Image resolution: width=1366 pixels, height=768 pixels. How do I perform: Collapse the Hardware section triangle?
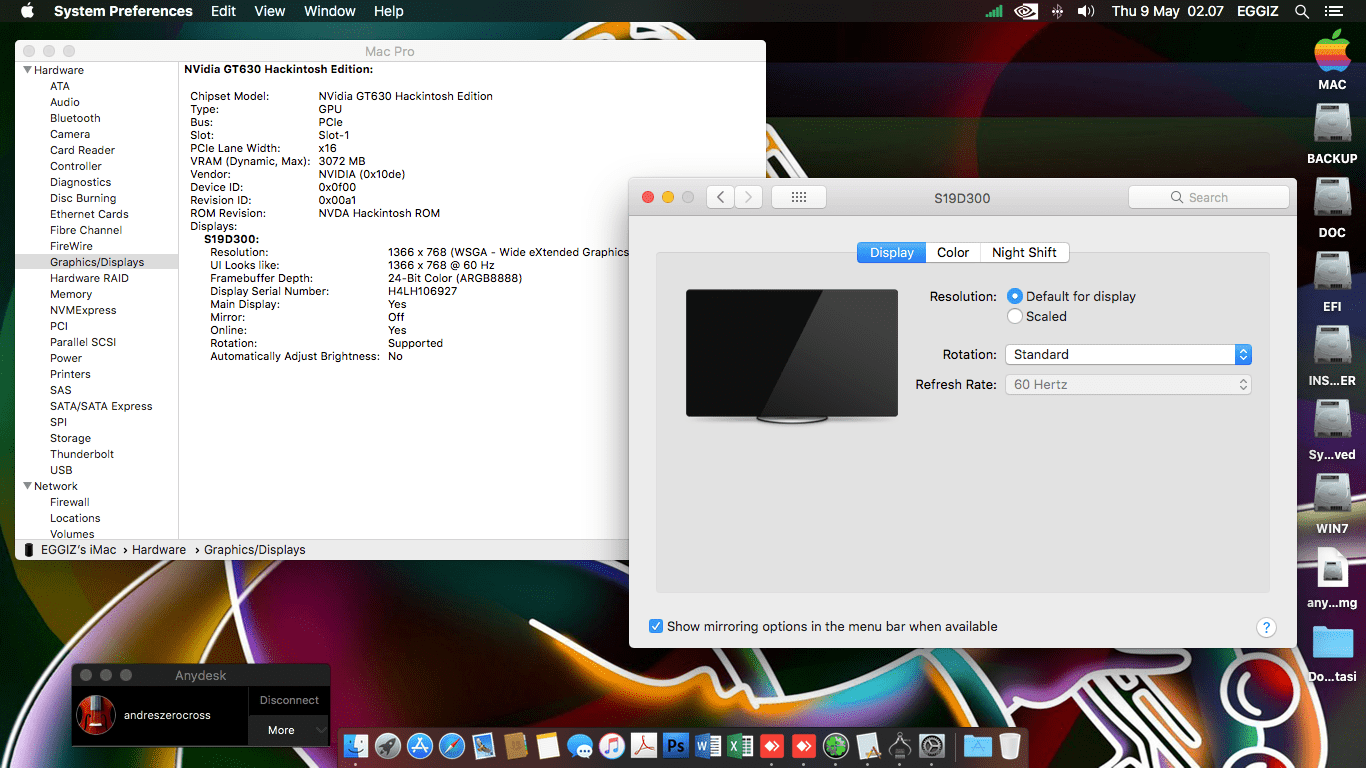[x=27, y=70]
